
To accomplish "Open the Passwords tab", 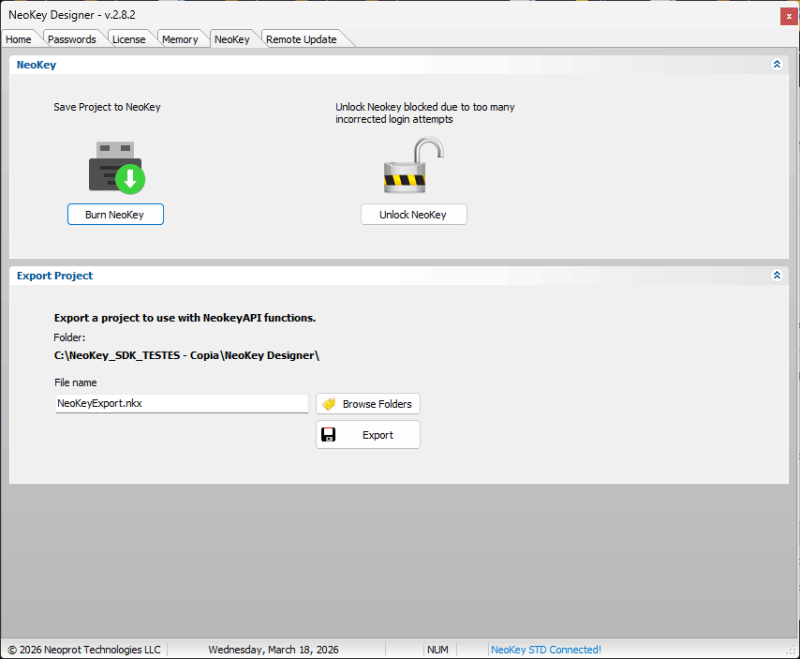I will (72, 39).
